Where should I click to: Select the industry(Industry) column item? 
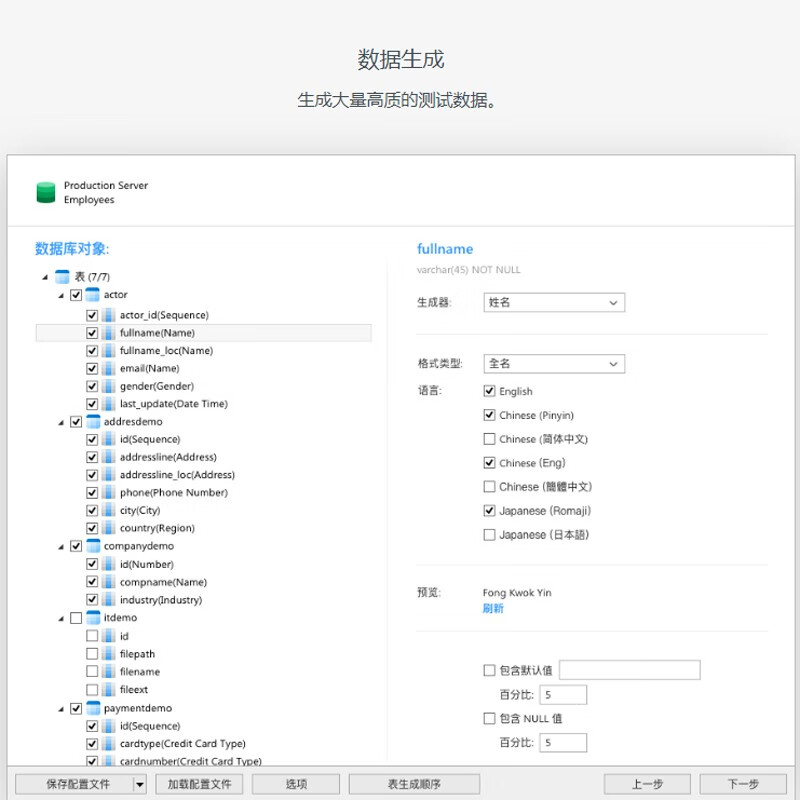click(x=160, y=600)
